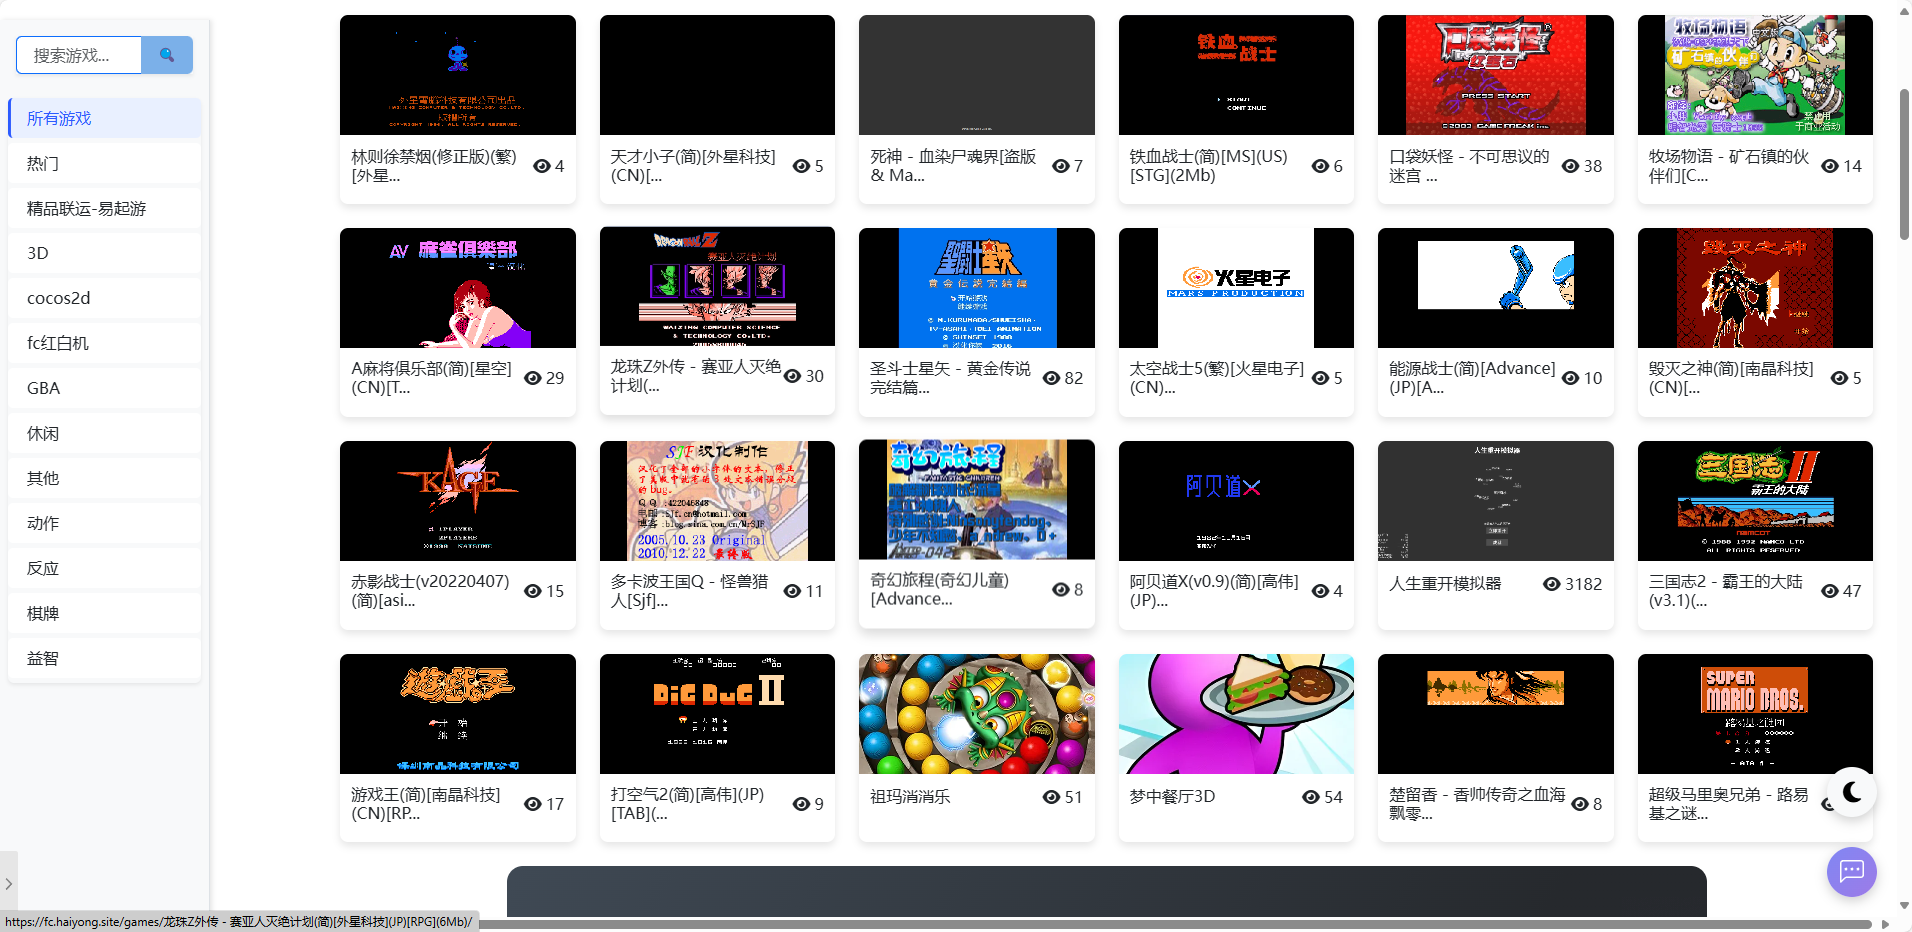Open the Dig Dug II 打空气2 thumbnail
This screenshot has width=1912, height=932.
(x=717, y=714)
